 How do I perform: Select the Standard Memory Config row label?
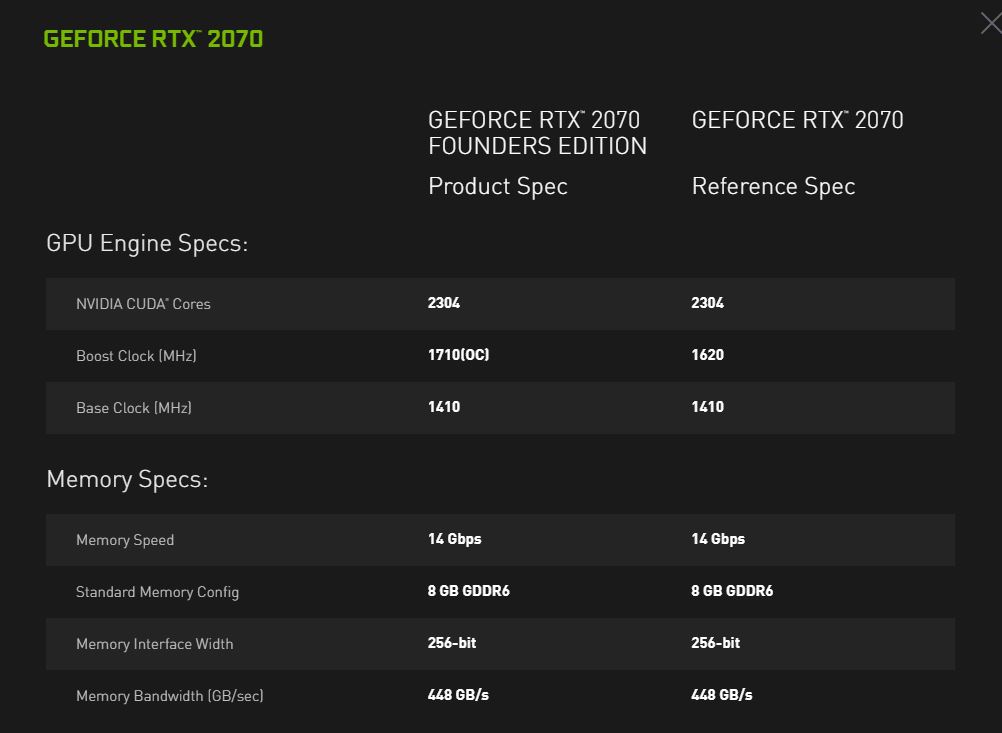[x=157, y=592]
